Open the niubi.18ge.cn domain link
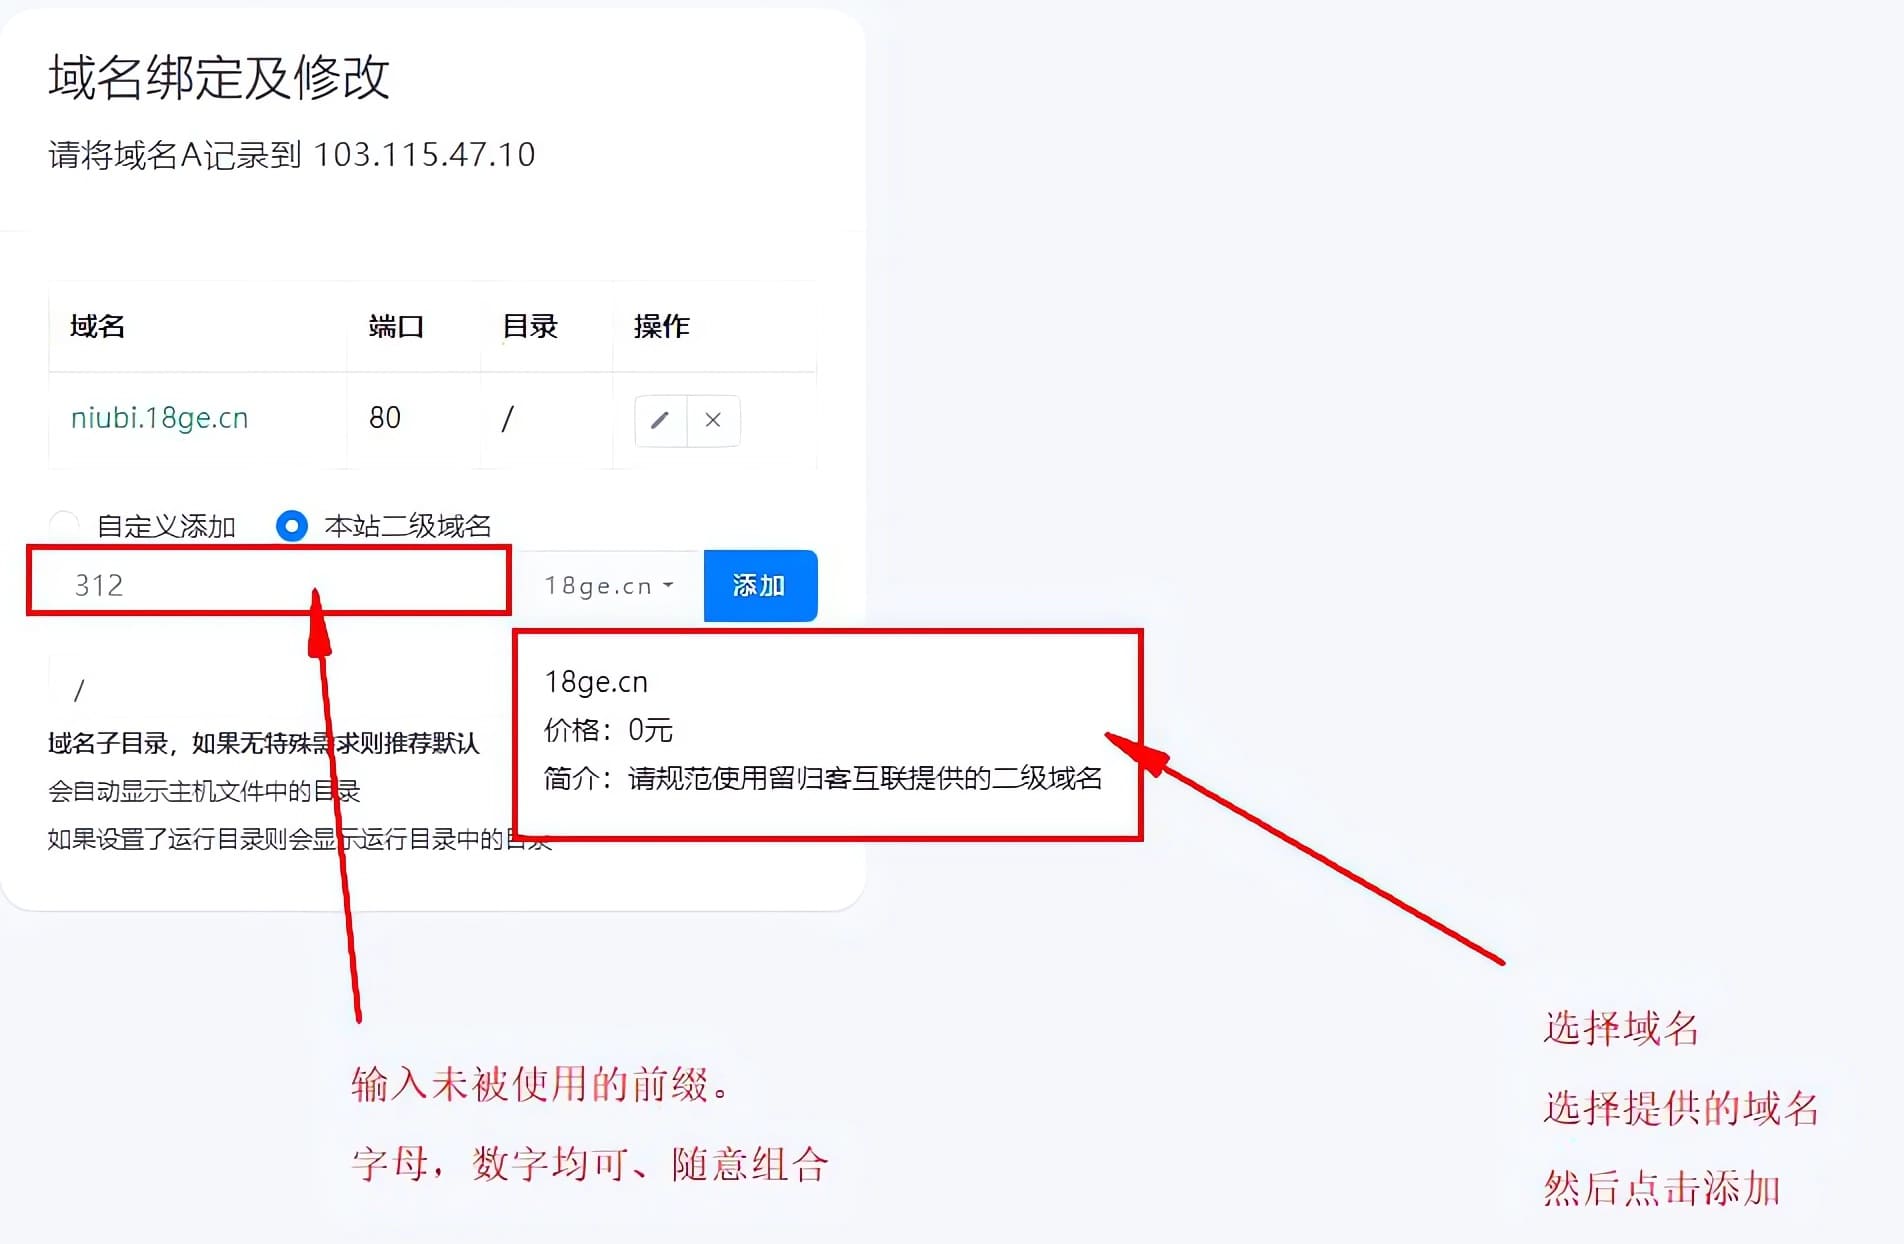Screen dimensions: 1904x1244 (159, 418)
